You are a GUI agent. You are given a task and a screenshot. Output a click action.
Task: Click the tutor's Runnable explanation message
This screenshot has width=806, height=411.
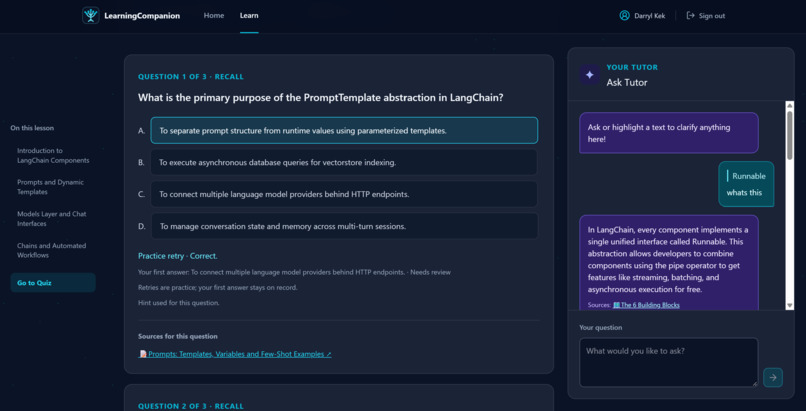coord(669,263)
